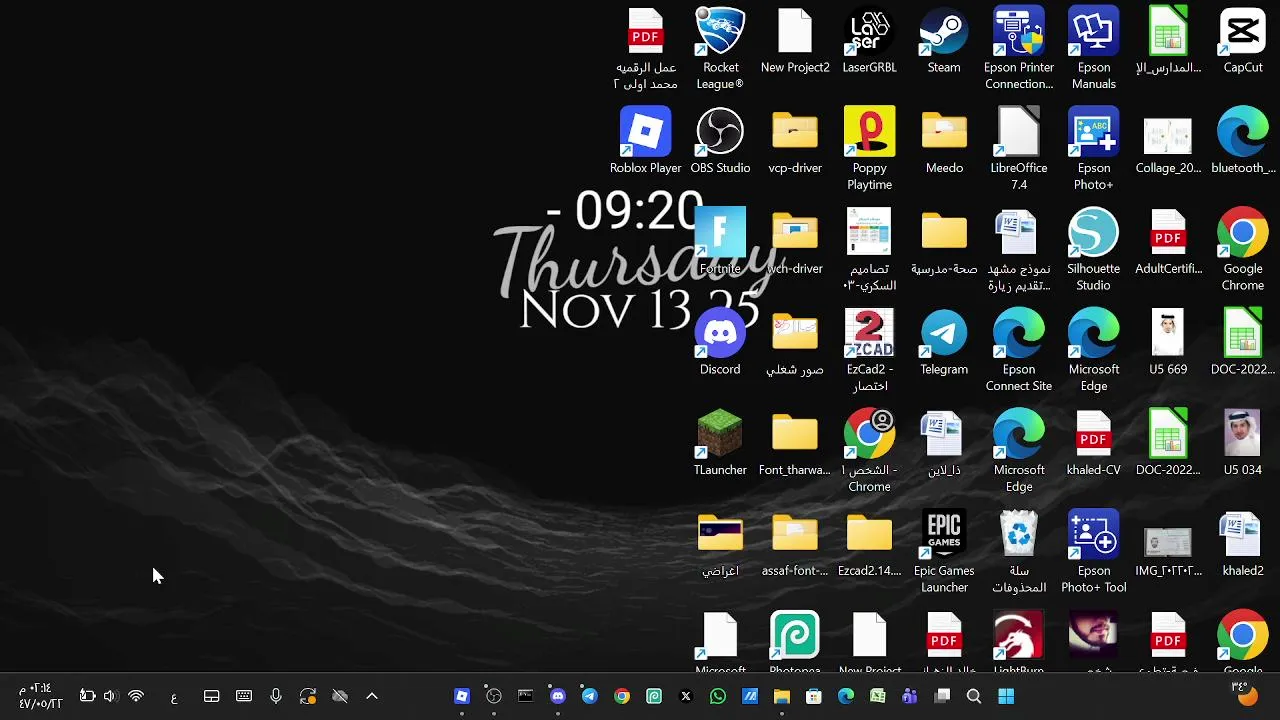Launch TLauncher from the desktop
The width and height of the screenshot is (1280, 720).
720,442
